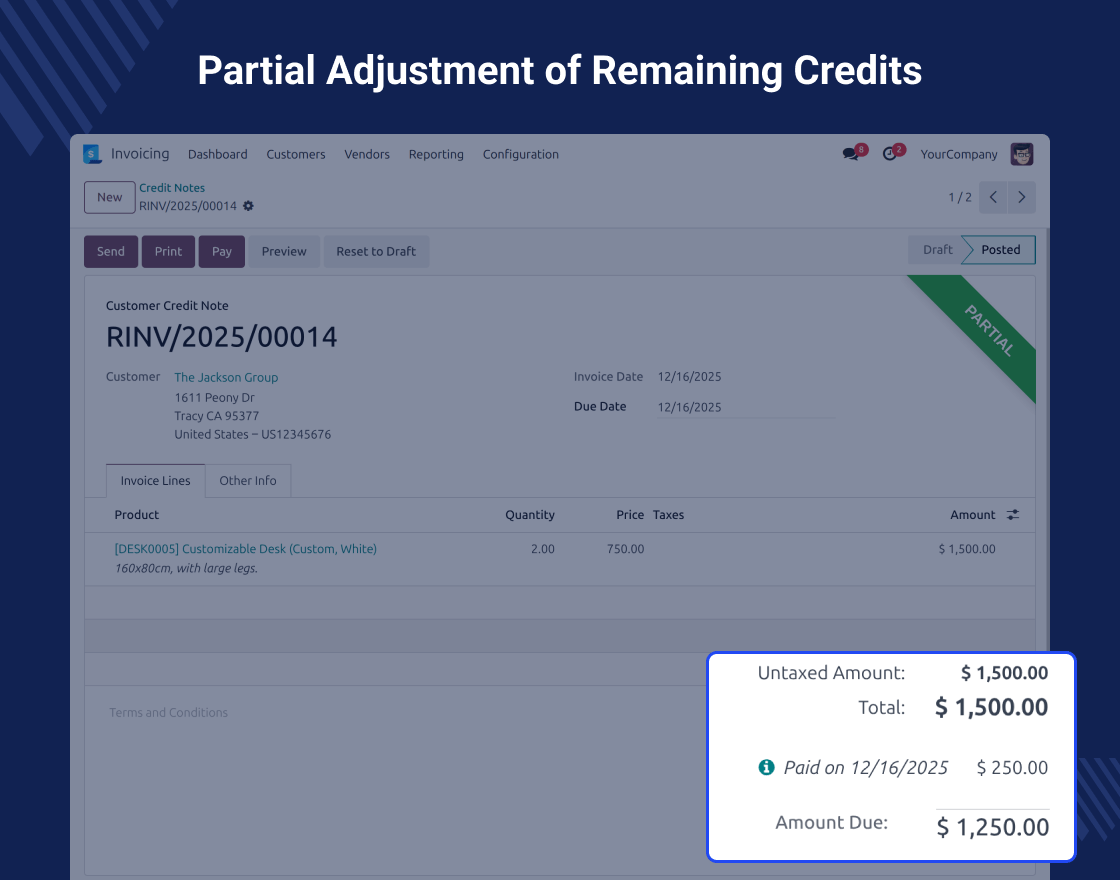Click the user avatar picture
Viewport: 1120px width, 880px height.
pos(1021,154)
